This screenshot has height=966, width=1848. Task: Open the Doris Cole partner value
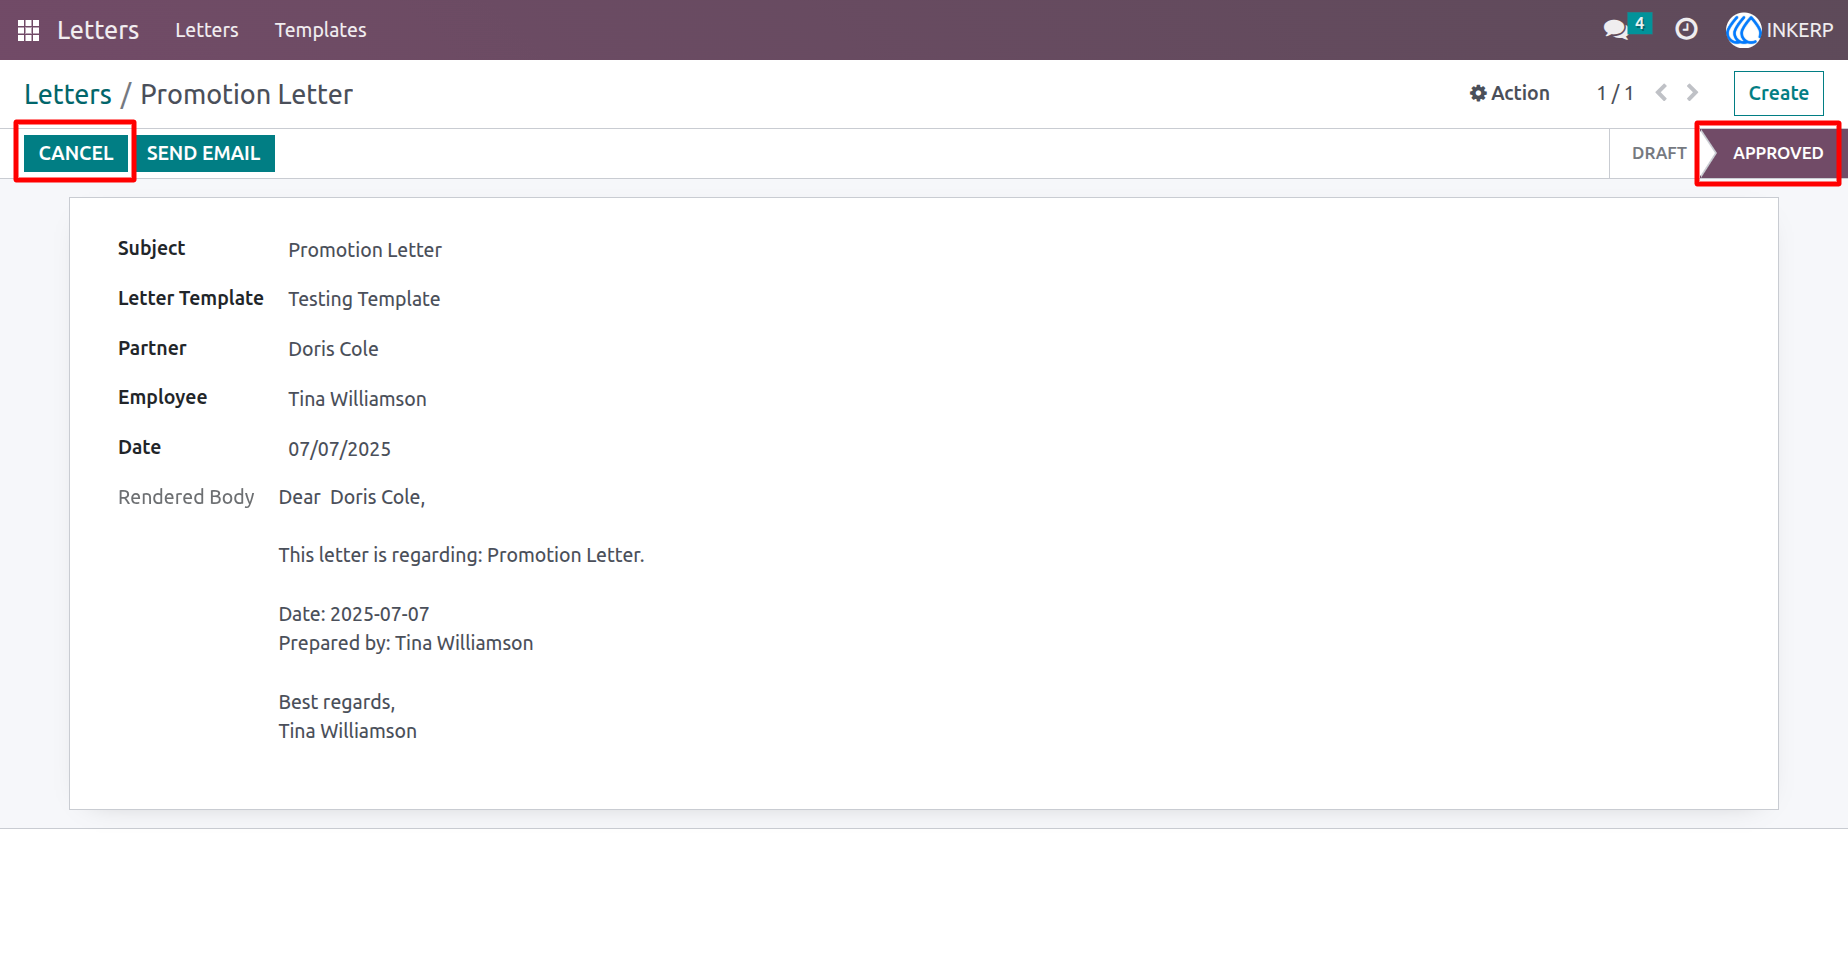333,349
